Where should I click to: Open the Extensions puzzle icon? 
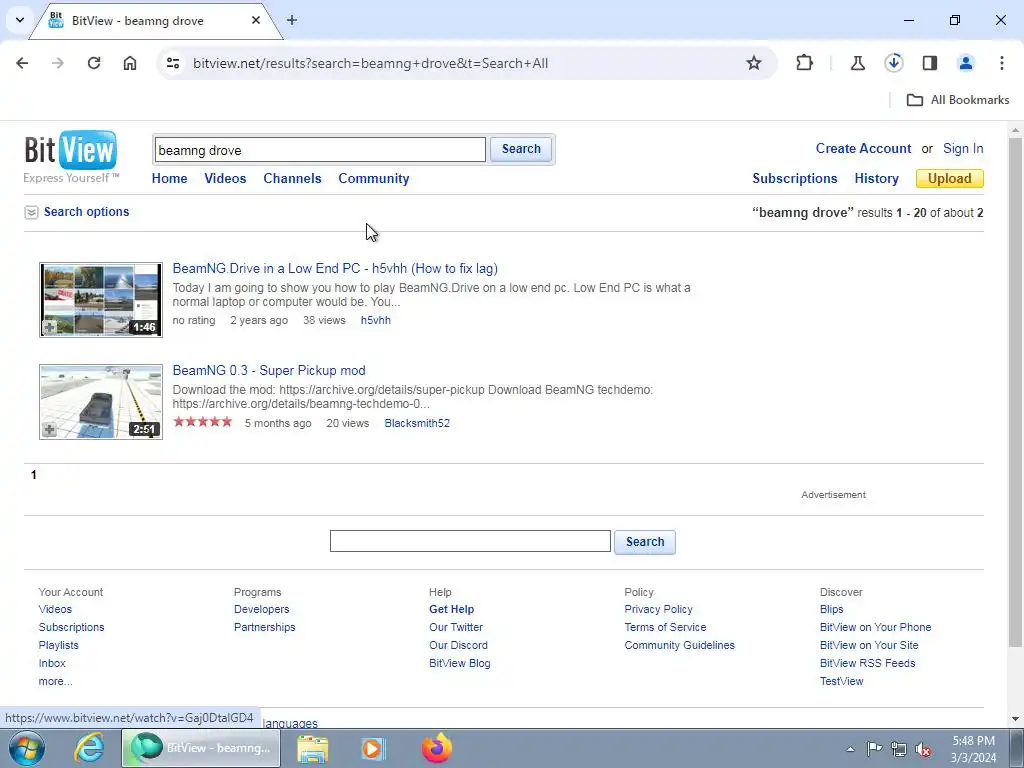(805, 63)
